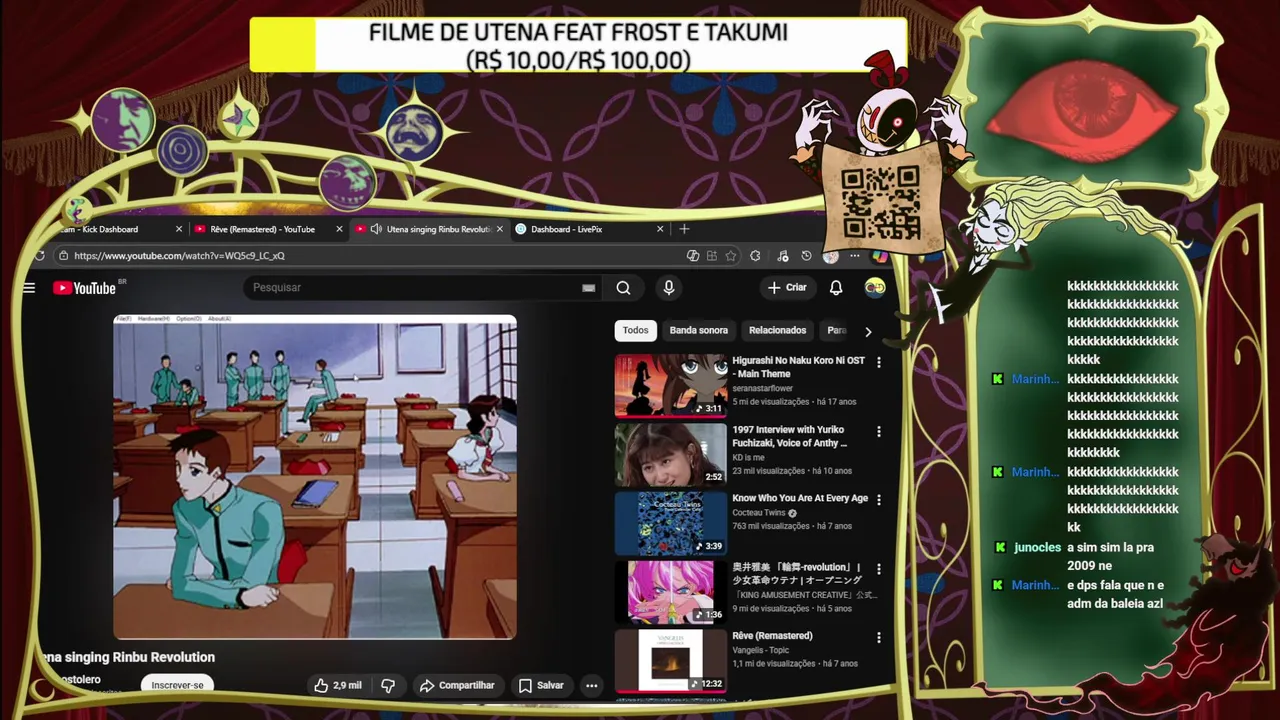Open options menu for Rêve (Remastered) suggestion
The height and width of the screenshot is (720, 1280).
pyautogui.click(x=879, y=638)
